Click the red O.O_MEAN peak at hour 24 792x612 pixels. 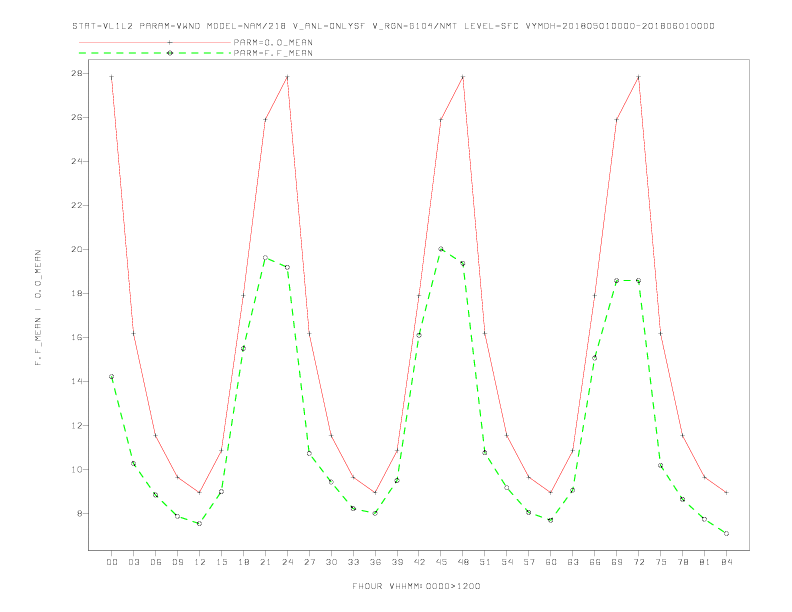coord(287,77)
